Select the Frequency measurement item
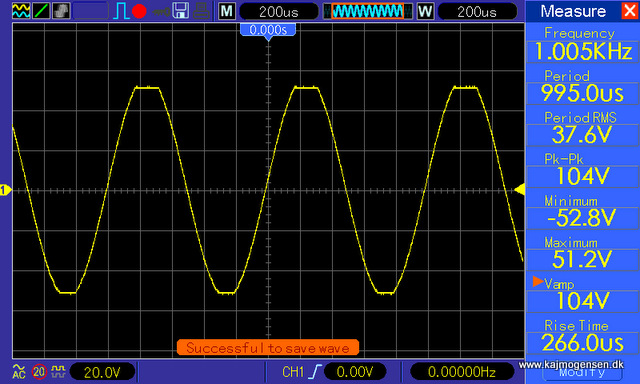Viewport: 640px width, 384px height. [582, 44]
